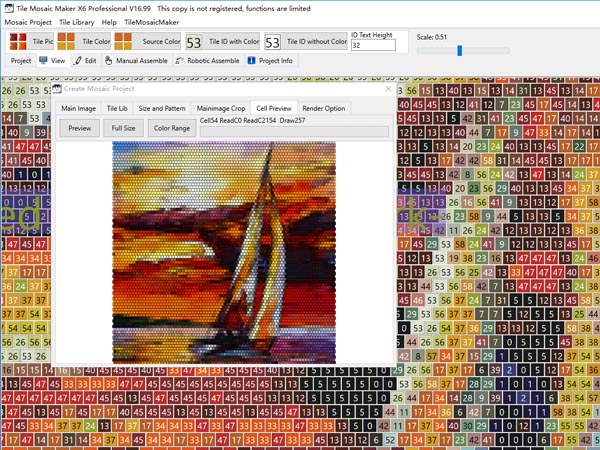Switch to the Main Image tab

(78, 108)
